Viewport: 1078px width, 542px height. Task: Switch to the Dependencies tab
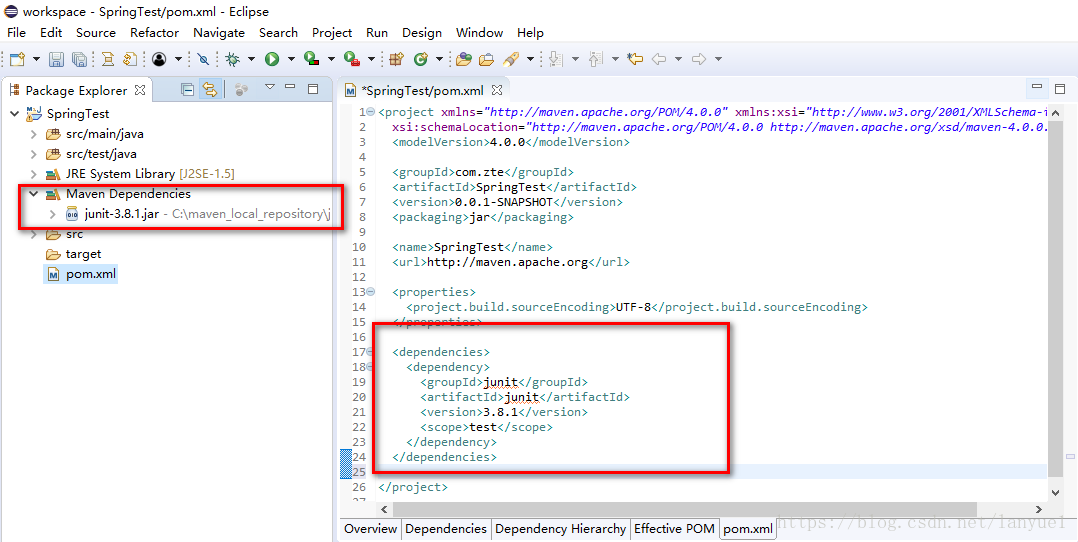tap(446, 529)
